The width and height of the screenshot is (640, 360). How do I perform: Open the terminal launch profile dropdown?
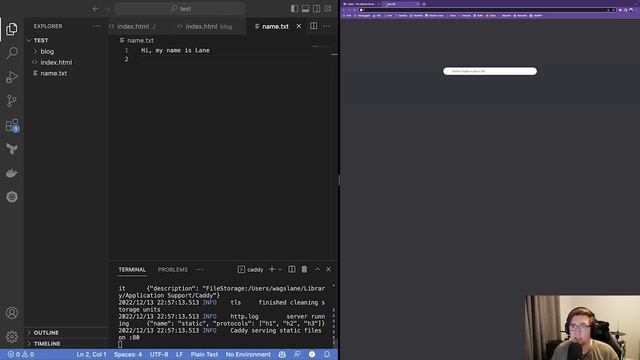(280, 269)
